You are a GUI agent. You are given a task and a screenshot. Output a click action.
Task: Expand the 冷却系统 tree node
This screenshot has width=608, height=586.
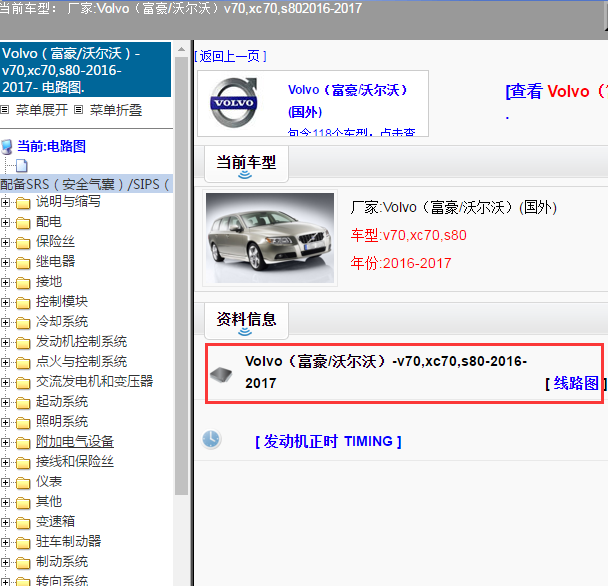point(5,322)
